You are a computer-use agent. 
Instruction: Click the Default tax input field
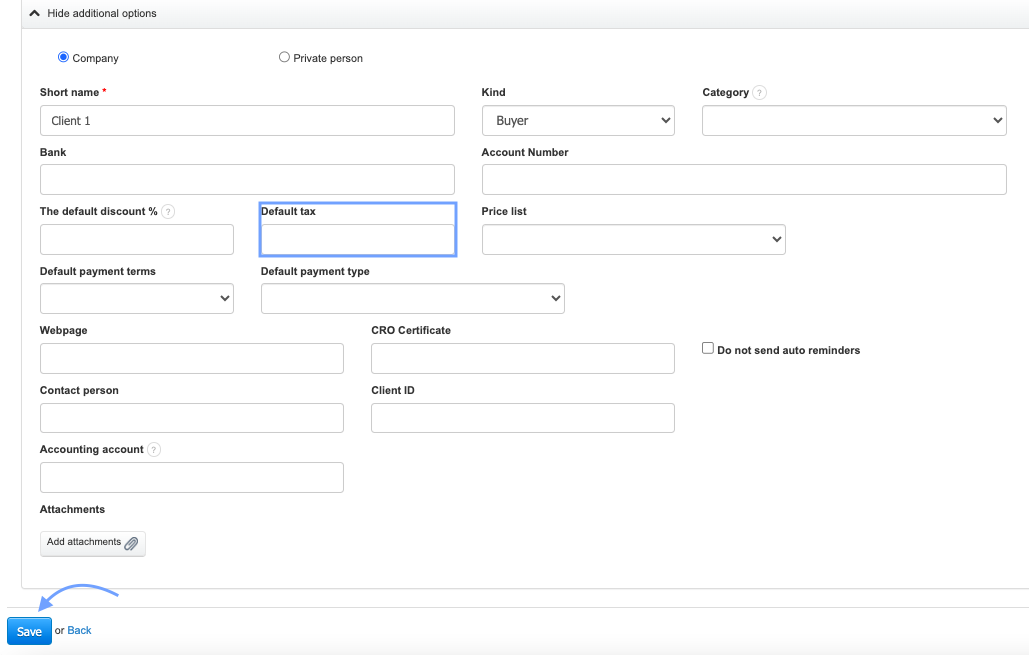(357, 240)
